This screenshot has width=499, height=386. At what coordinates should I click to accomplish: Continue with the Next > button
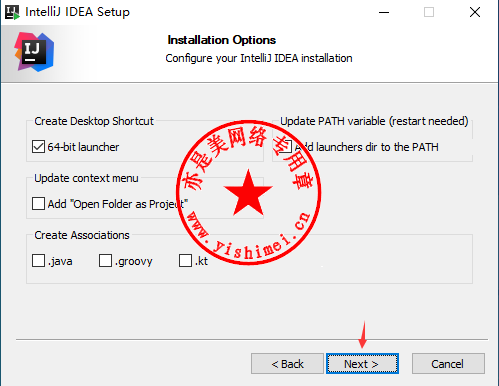(x=362, y=364)
